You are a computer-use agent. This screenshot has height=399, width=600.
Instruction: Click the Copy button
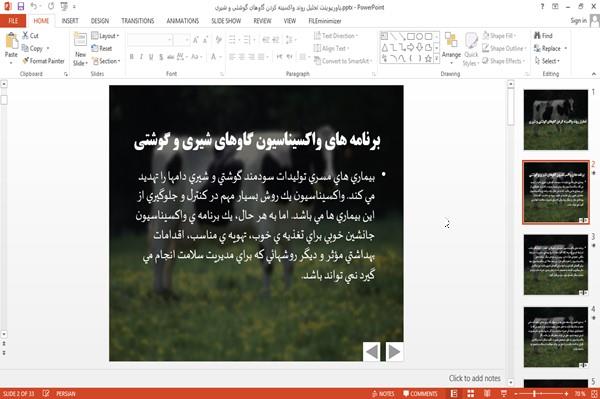pos(33,48)
